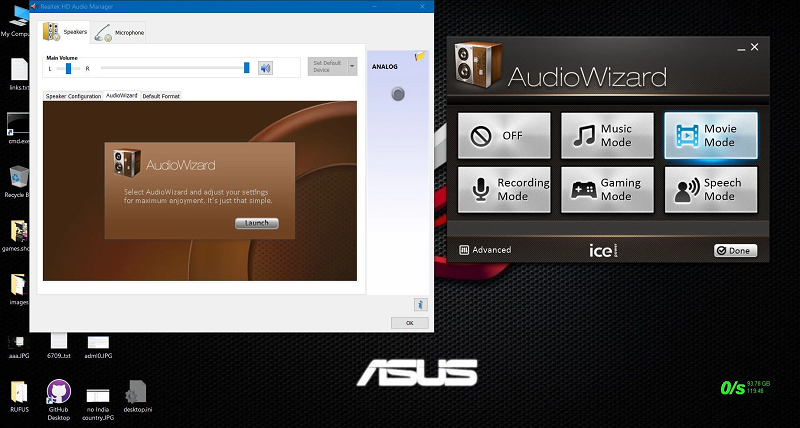Select Movie Mode in AudioWizard
The width and height of the screenshot is (800, 428).
tap(711, 135)
